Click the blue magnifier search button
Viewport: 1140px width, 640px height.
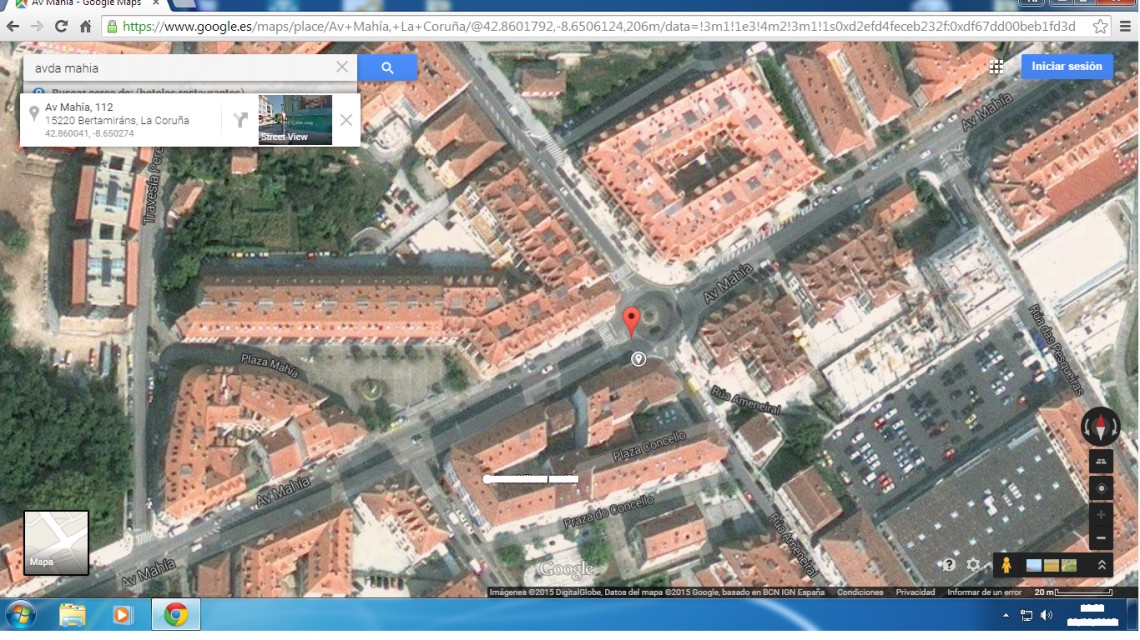pos(388,68)
